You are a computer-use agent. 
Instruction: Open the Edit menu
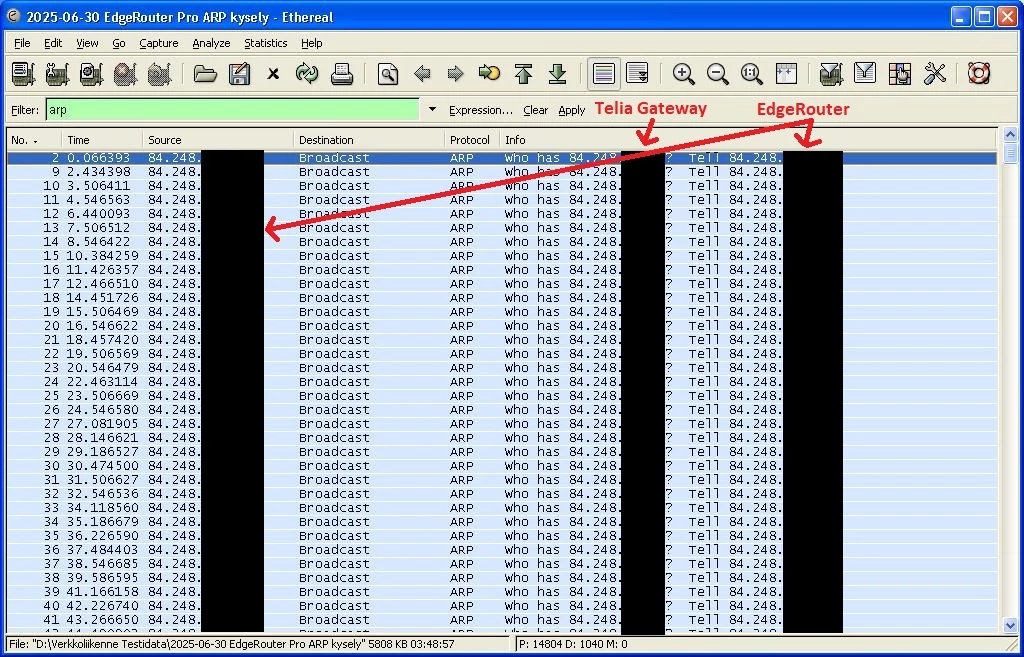[x=53, y=43]
